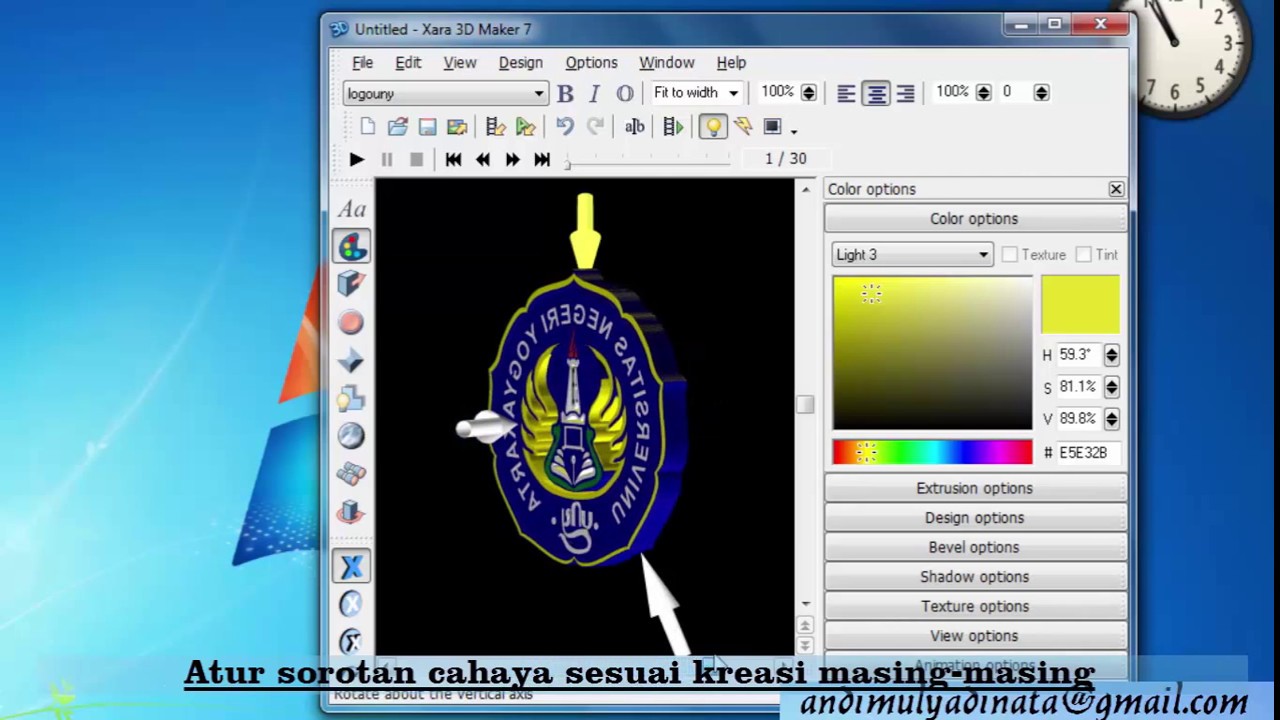Open the Help menu

tap(731, 62)
